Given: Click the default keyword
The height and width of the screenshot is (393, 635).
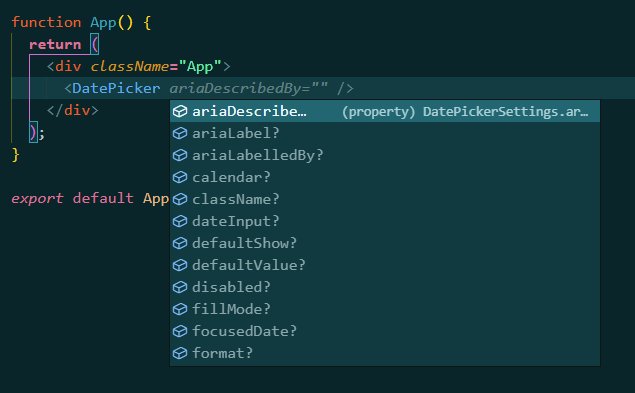Looking at the screenshot, I should pos(103,198).
